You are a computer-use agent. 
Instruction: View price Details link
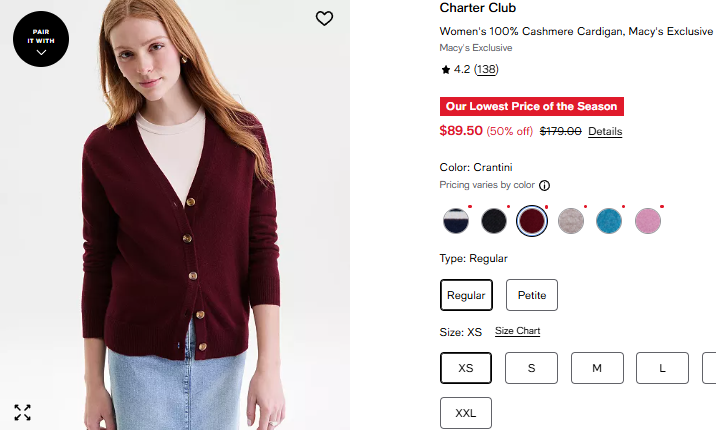pyautogui.click(x=605, y=131)
